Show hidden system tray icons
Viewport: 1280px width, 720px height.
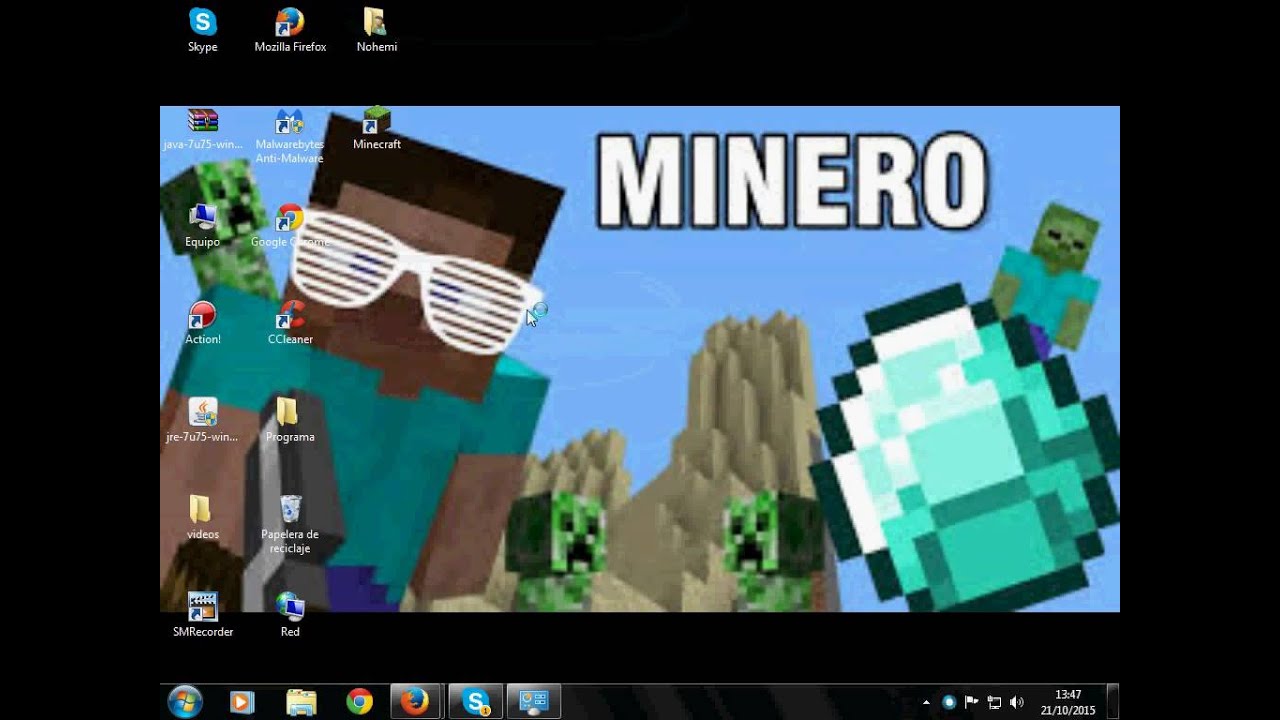point(927,703)
